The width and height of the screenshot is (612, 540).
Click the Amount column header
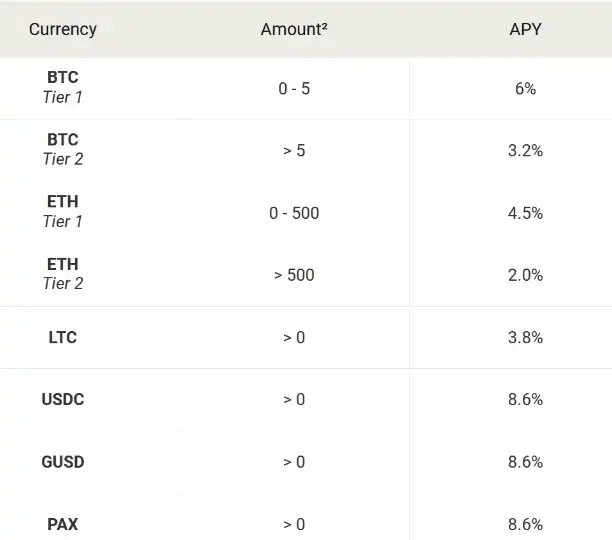294,29
